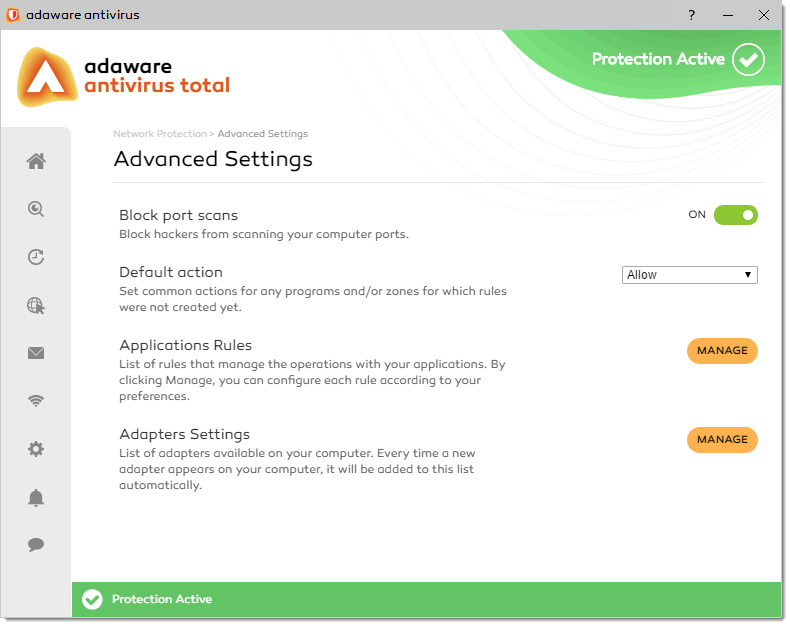790x626 pixels.
Task: Click the checkmark icon in bottom status bar
Action: click(x=92, y=599)
